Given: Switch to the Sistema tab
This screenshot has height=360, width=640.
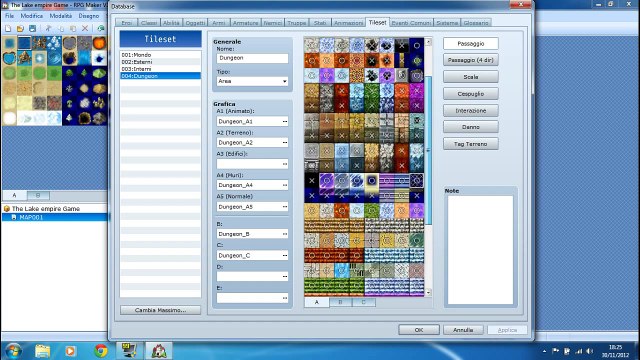Looking at the screenshot, I should point(447,23).
